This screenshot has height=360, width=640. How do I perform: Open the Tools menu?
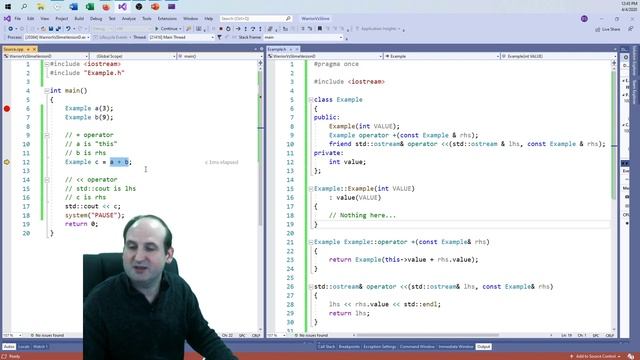coord(147,18)
